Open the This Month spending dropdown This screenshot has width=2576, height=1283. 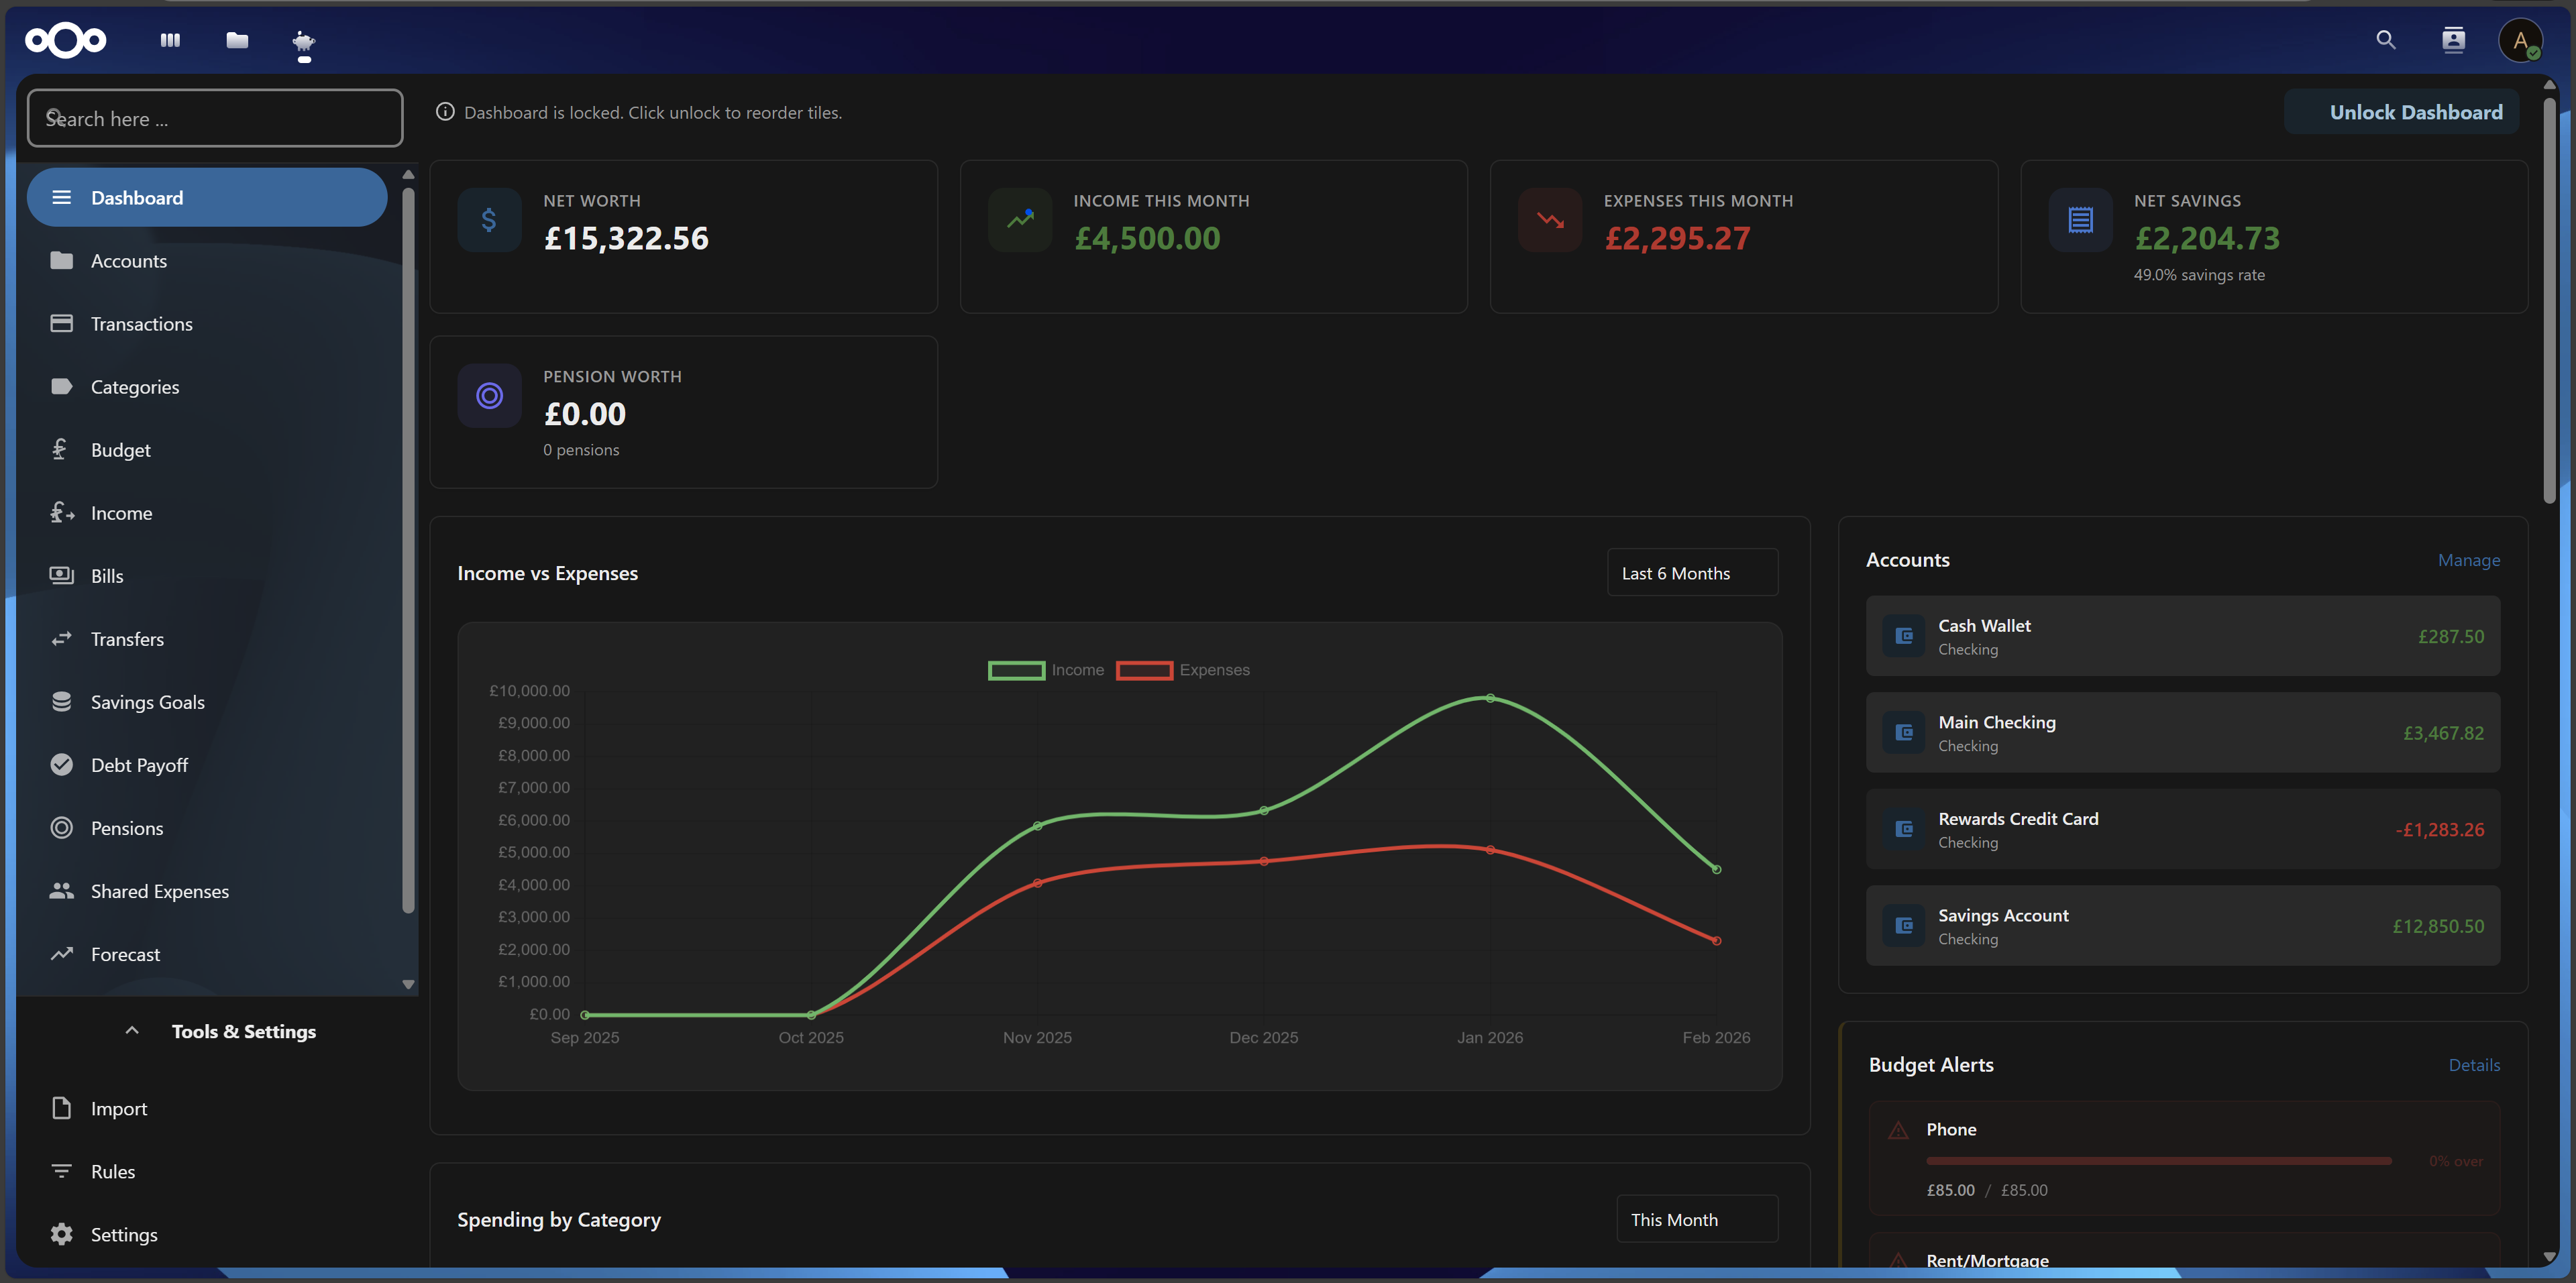1697,1219
